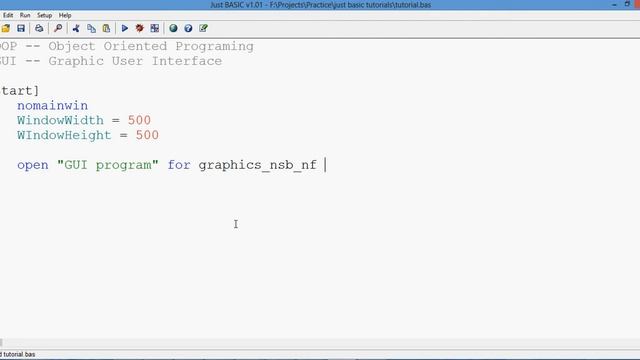Image resolution: width=640 pixels, height=360 pixels.
Task: Click the Graphic User Interface comment line
Action: (111, 61)
